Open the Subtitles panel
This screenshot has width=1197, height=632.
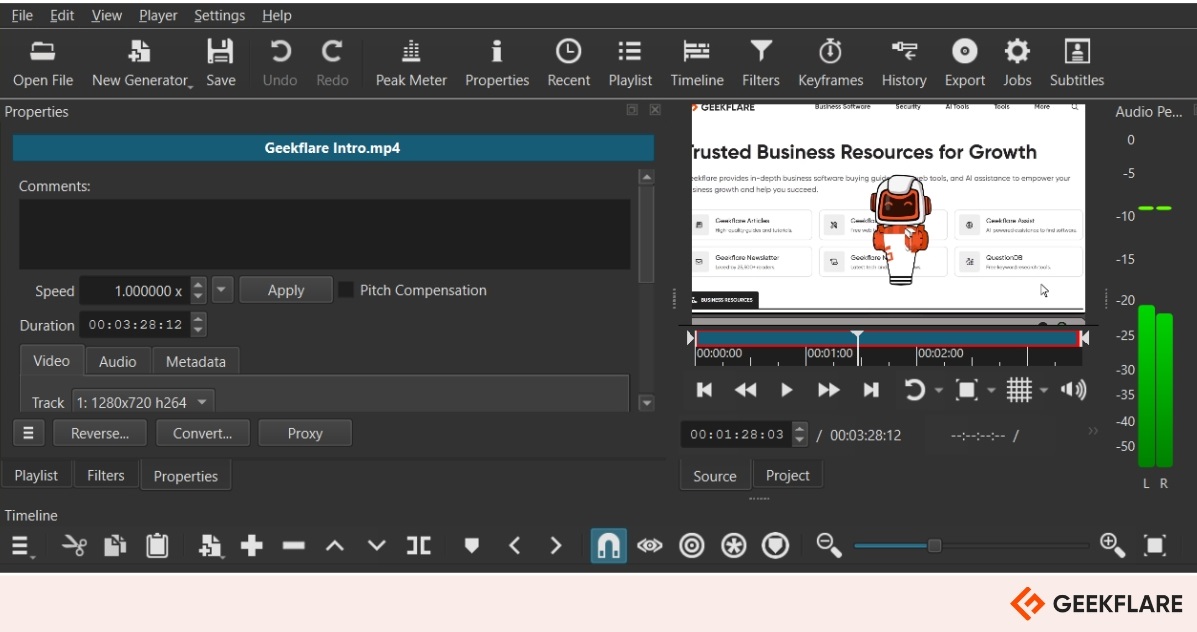pyautogui.click(x=1076, y=63)
